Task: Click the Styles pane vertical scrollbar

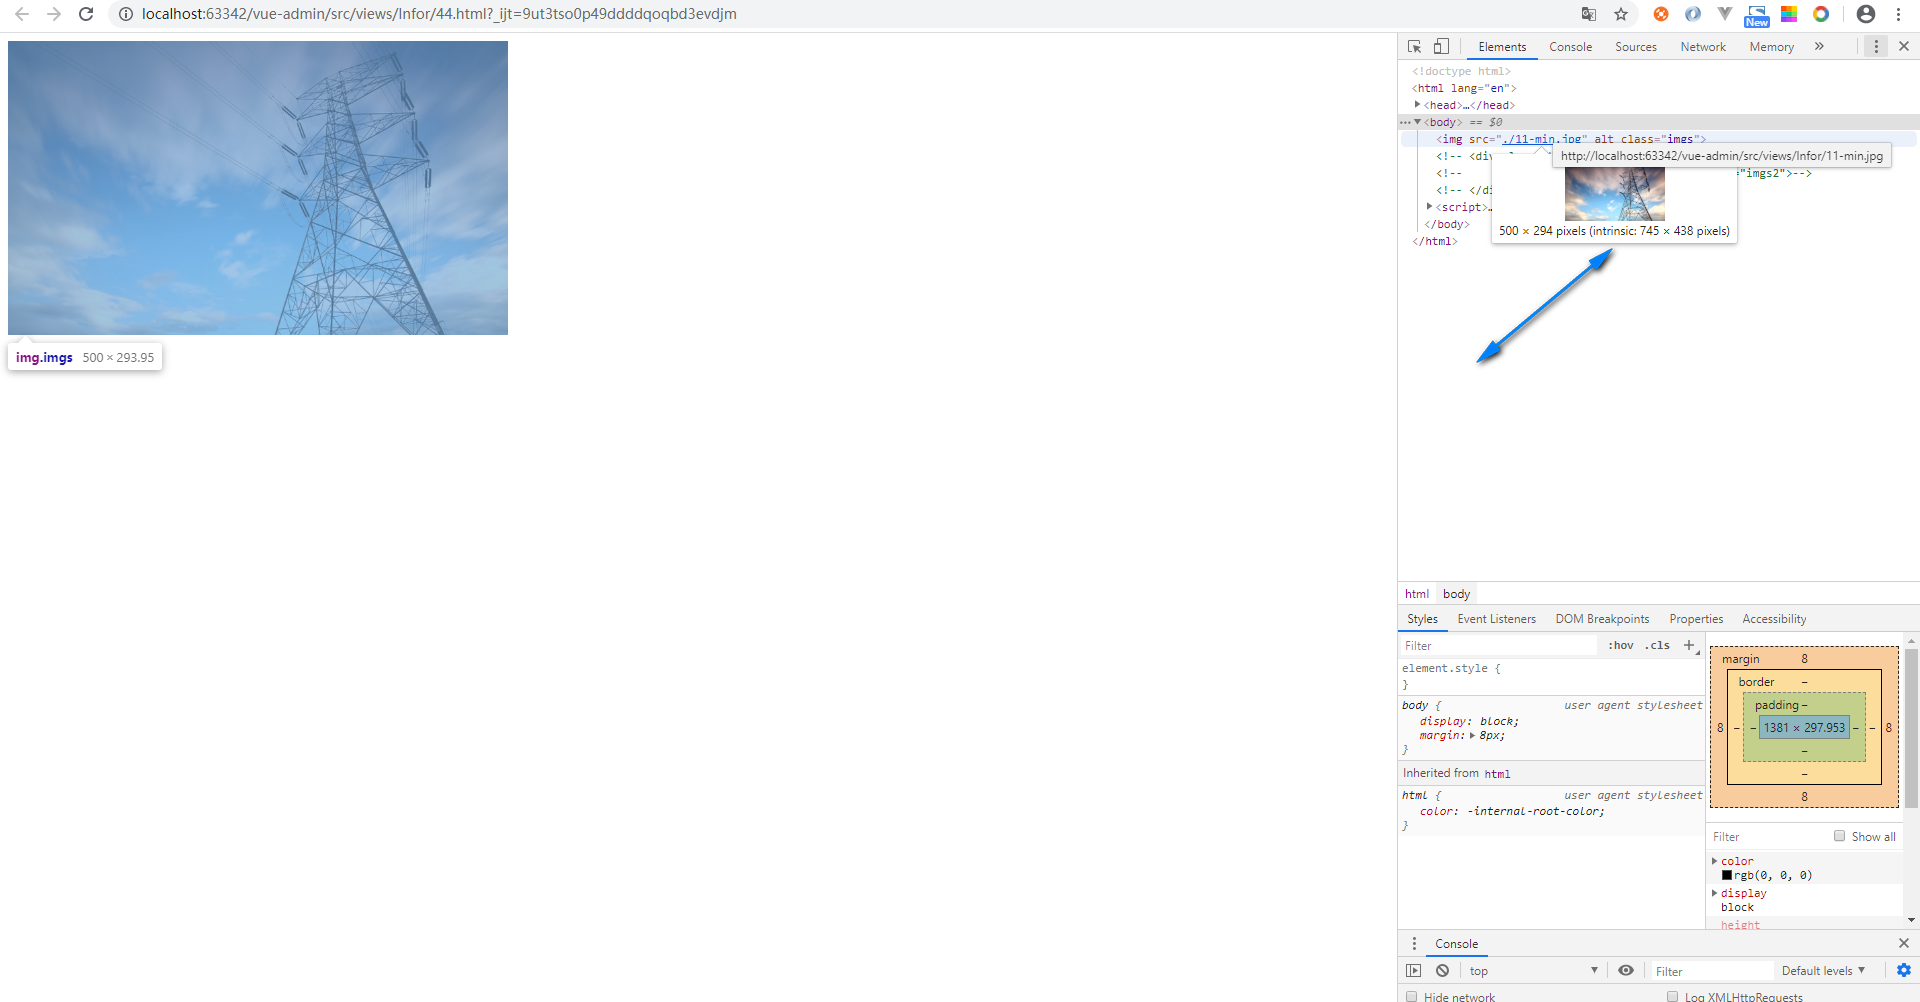Action: pyautogui.click(x=1911, y=727)
